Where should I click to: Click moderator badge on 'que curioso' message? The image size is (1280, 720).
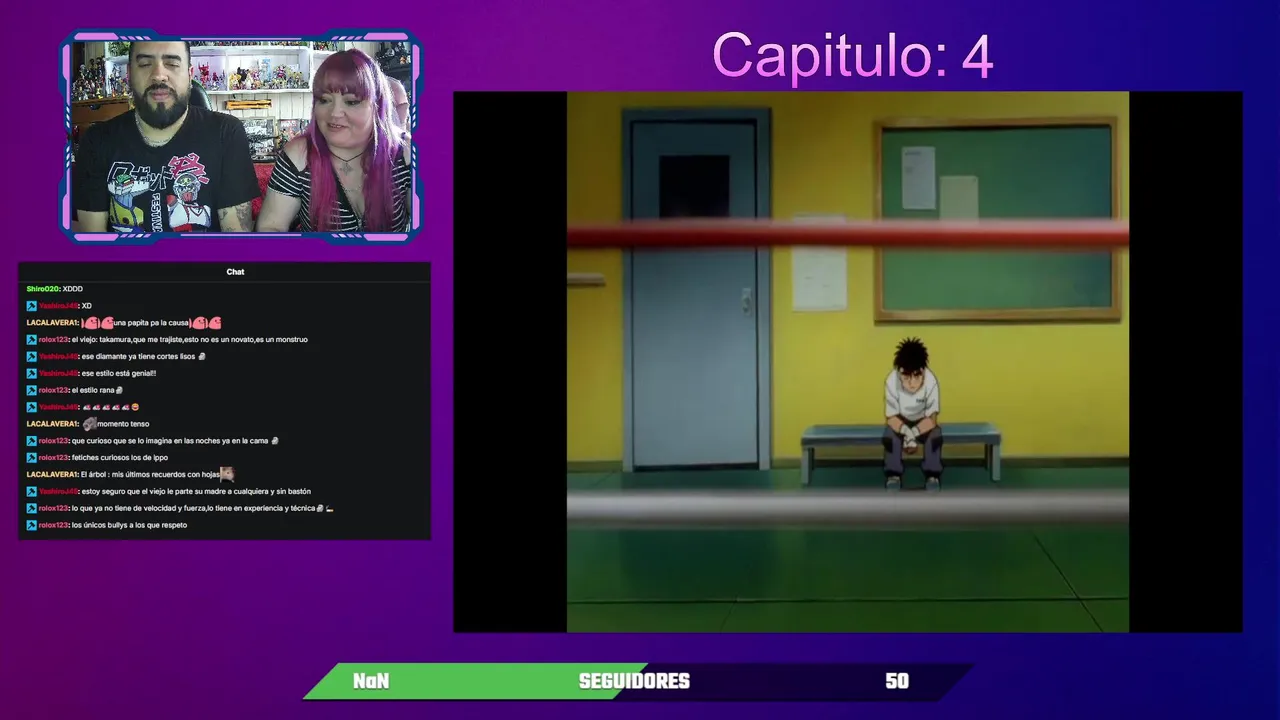31,441
